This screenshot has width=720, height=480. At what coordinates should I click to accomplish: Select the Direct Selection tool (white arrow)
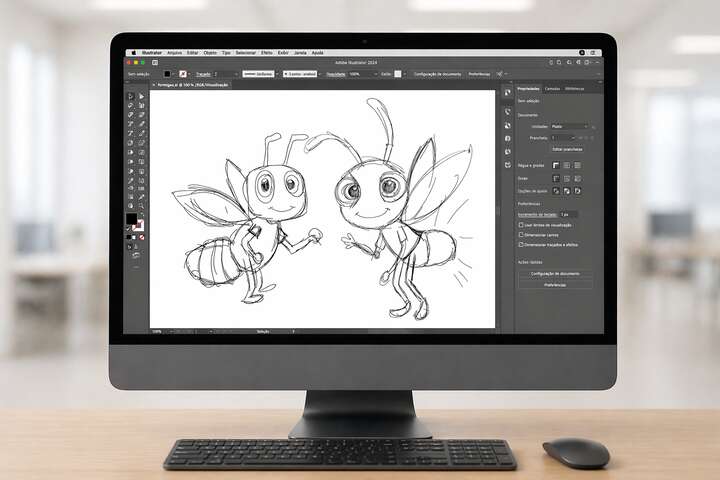pos(141,97)
